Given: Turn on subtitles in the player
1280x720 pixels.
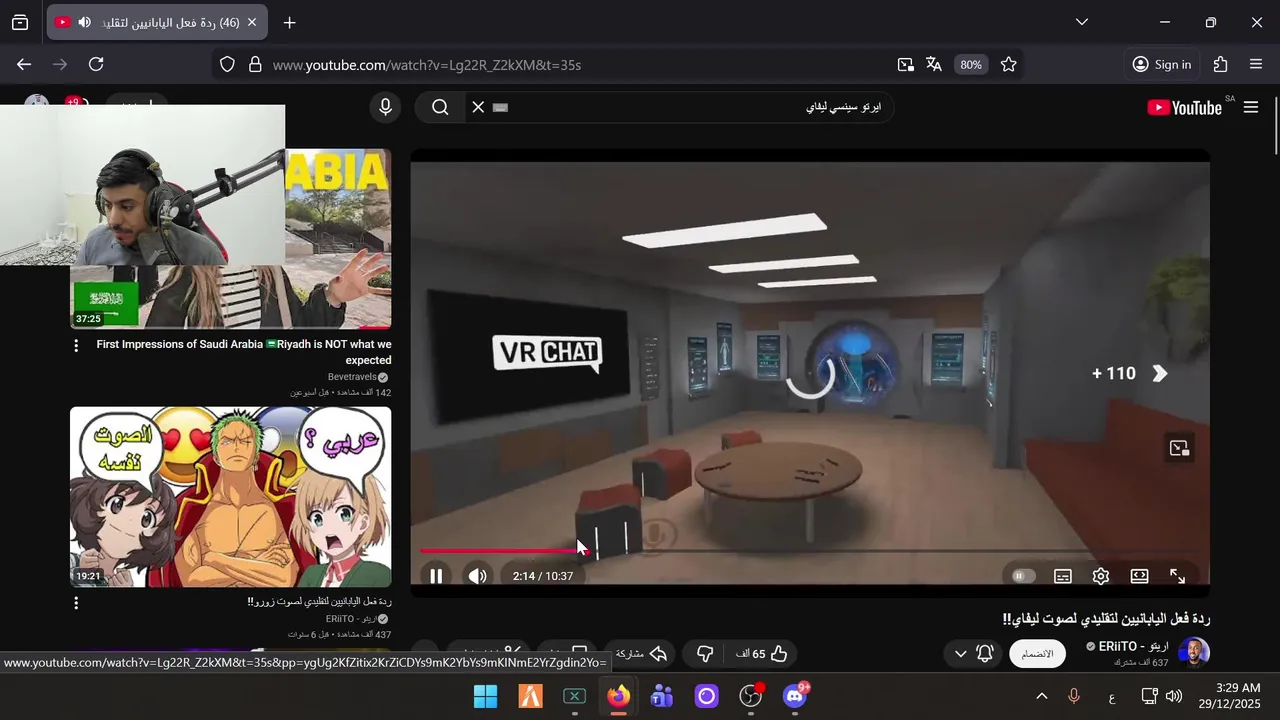Looking at the screenshot, I should (1063, 576).
